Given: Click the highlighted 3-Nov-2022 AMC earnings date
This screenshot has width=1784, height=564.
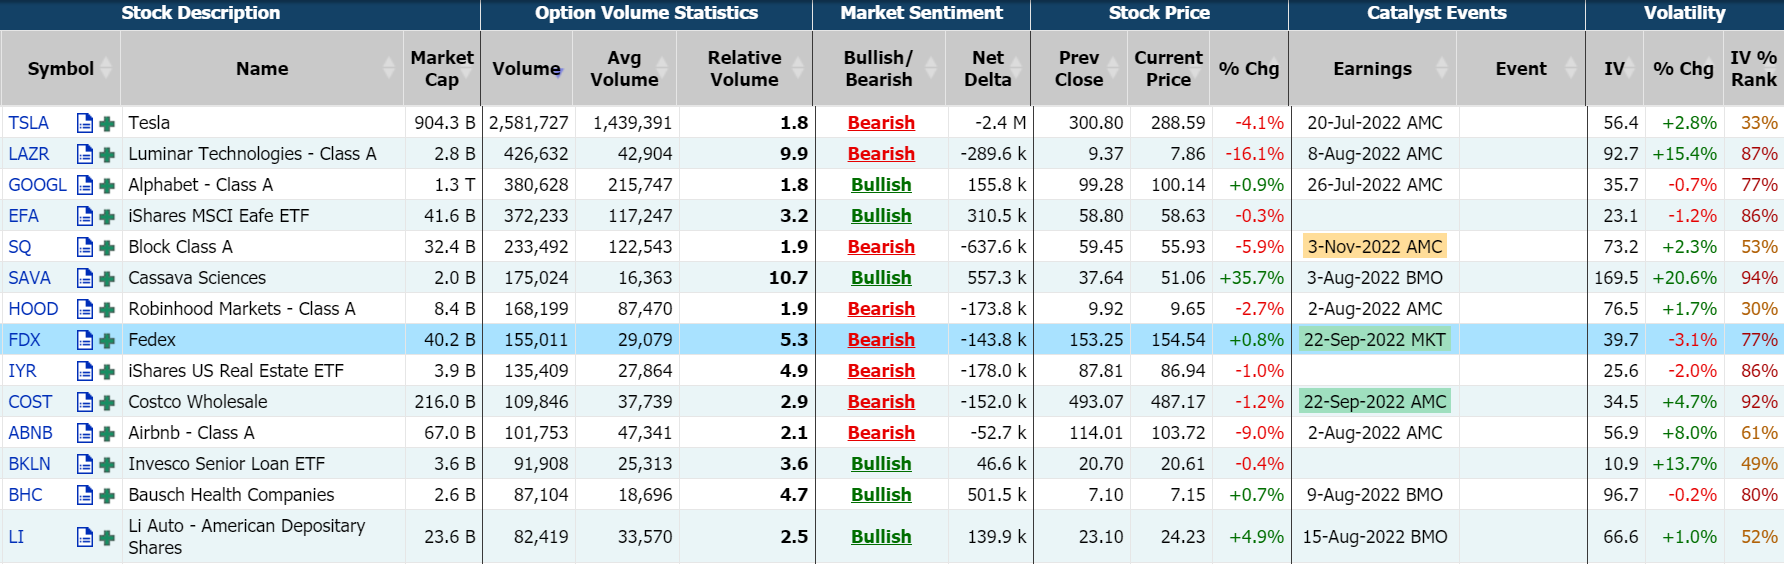Looking at the screenshot, I should click(1374, 247).
